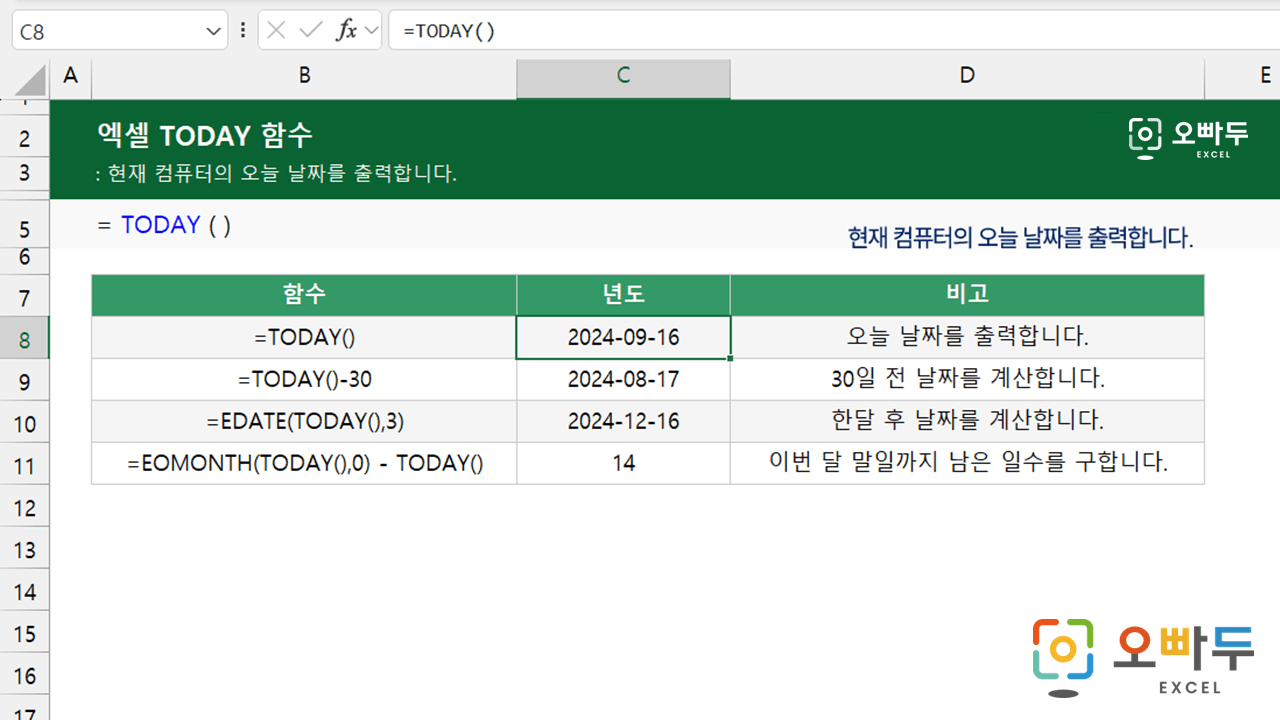This screenshot has height=720, width=1280.
Task: Select row 12 header
Action: coord(24,508)
